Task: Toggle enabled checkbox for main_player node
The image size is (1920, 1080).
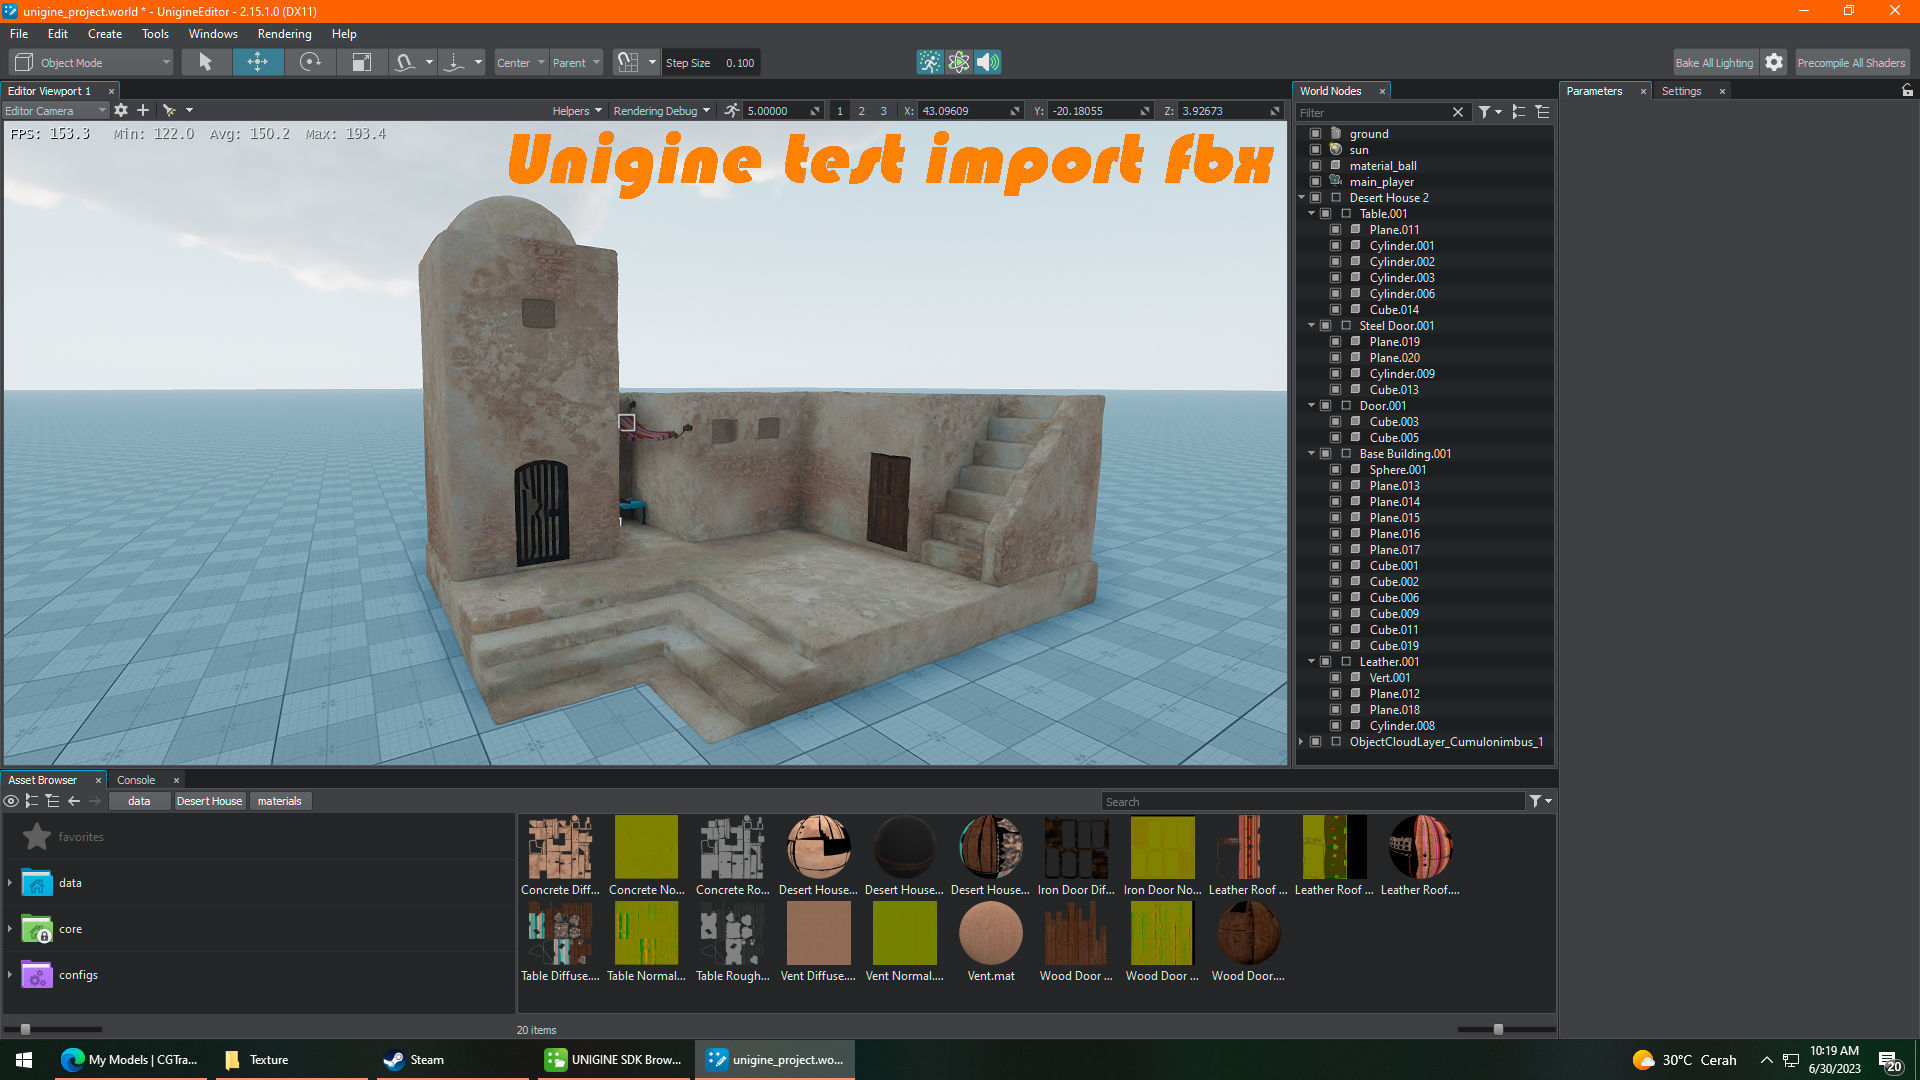Action: pyautogui.click(x=1316, y=182)
